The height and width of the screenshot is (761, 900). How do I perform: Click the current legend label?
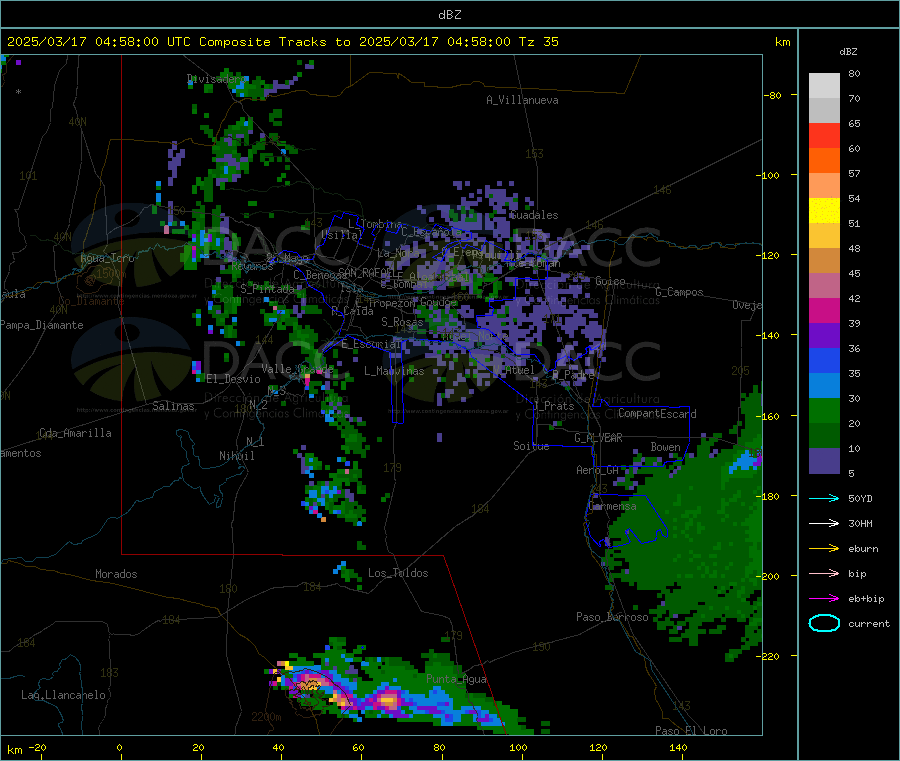pyautogui.click(x=869, y=624)
